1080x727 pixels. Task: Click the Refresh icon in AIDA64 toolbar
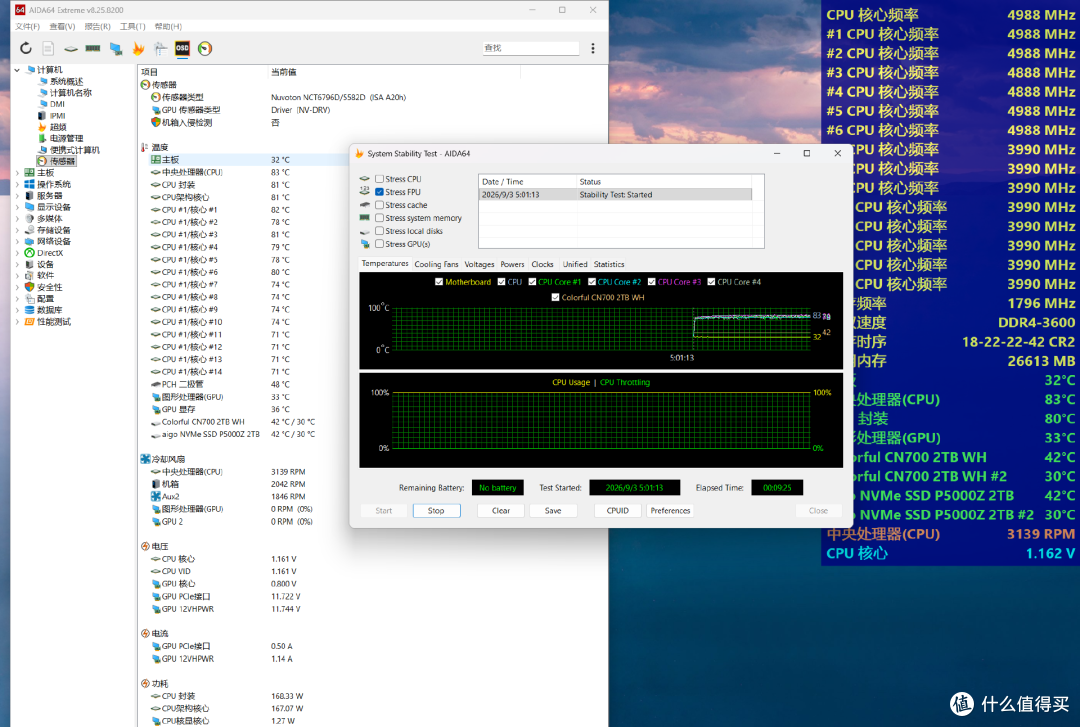[25, 48]
